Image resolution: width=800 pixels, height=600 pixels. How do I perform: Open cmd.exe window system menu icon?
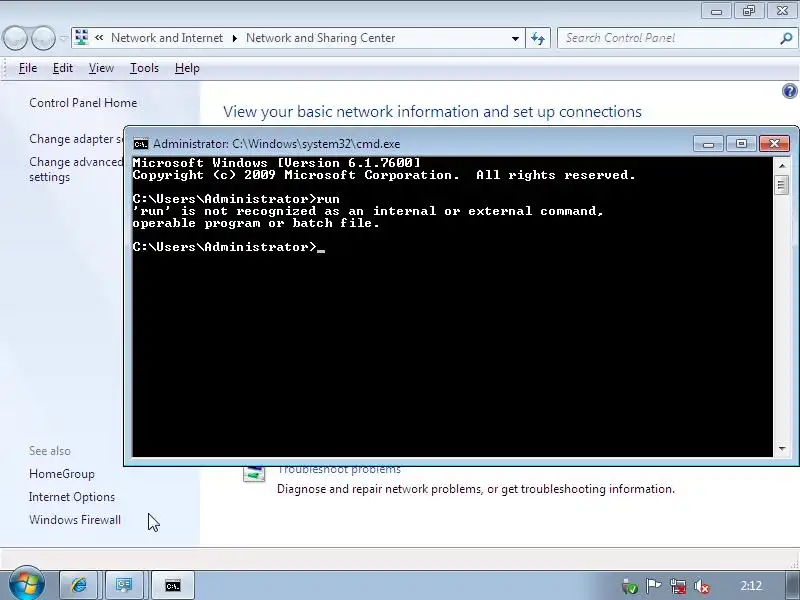pyautogui.click(x=140, y=144)
